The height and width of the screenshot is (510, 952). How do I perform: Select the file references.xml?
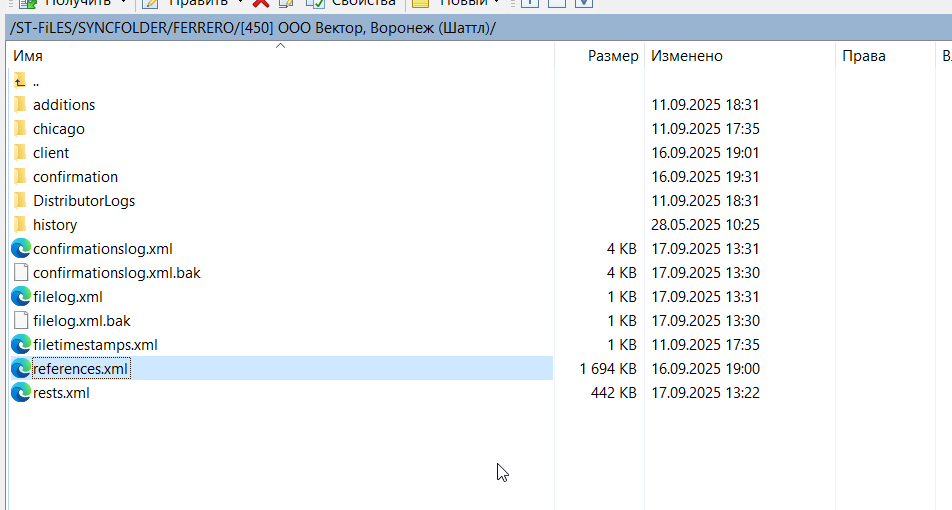[80, 369]
